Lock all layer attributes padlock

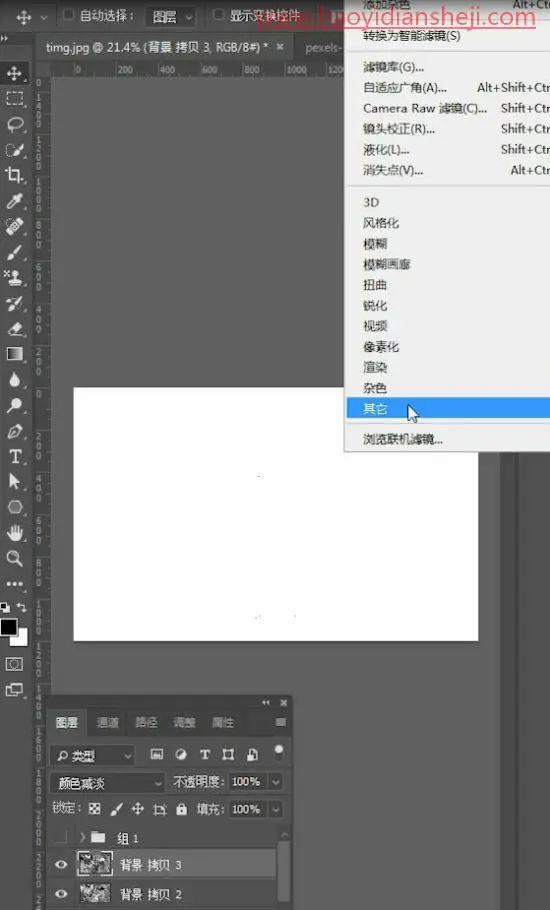(182, 809)
